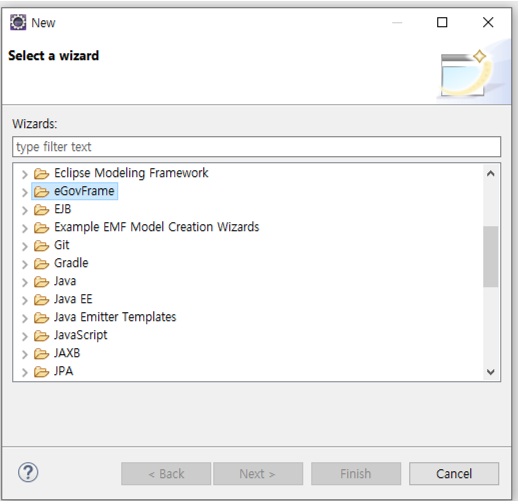Expand the eGovFrame category

point(25,192)
